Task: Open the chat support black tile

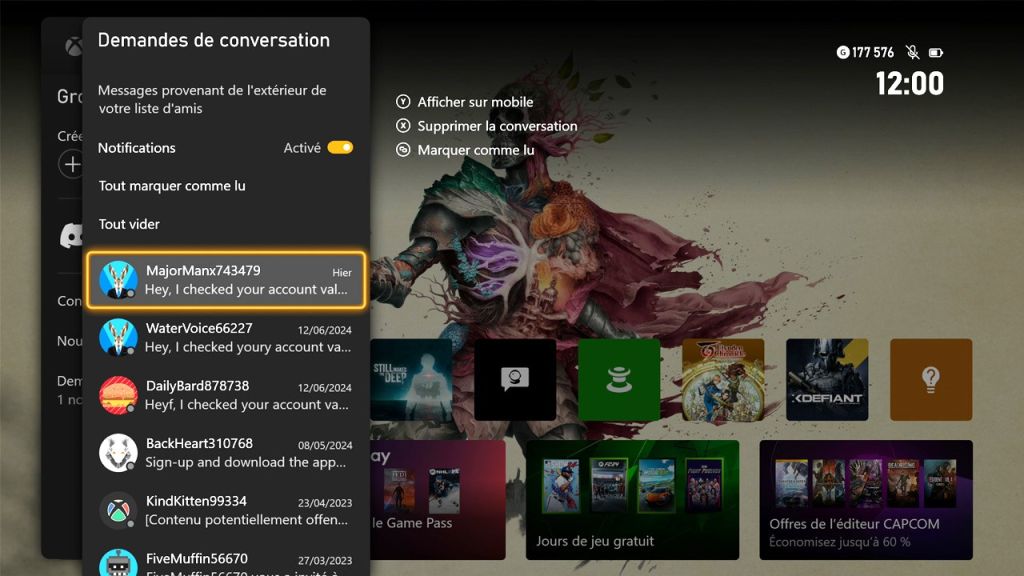Action: pos(515,379)
